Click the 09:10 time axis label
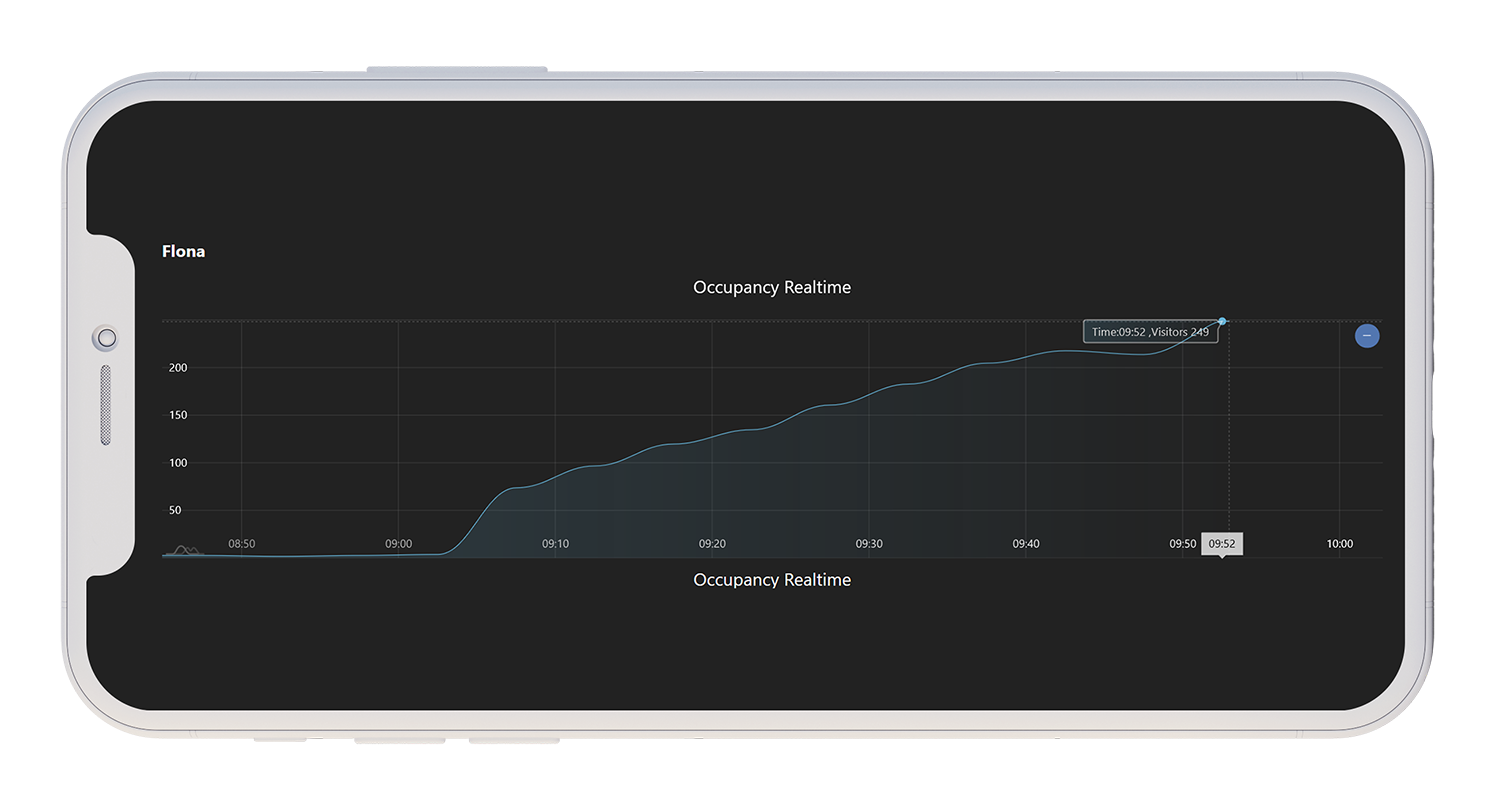1500x798 pixels. click(x=555, y=544)
